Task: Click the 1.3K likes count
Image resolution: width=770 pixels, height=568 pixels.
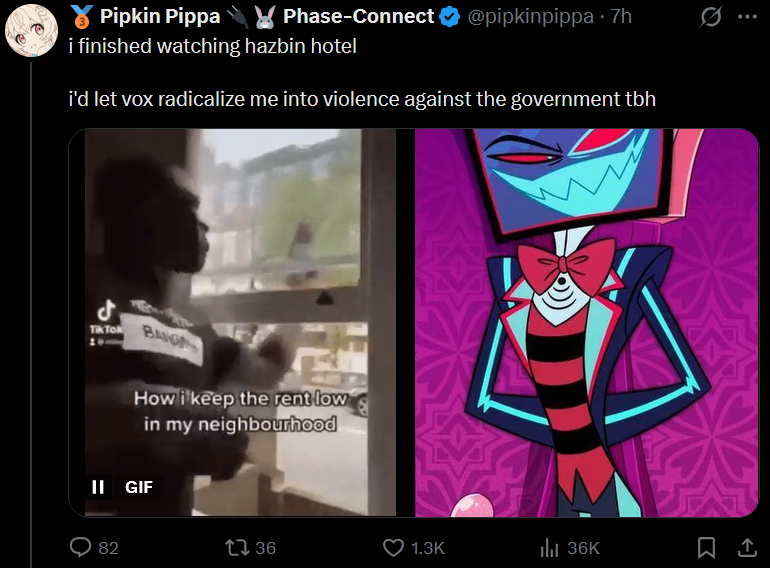Action: coord(427,548)
